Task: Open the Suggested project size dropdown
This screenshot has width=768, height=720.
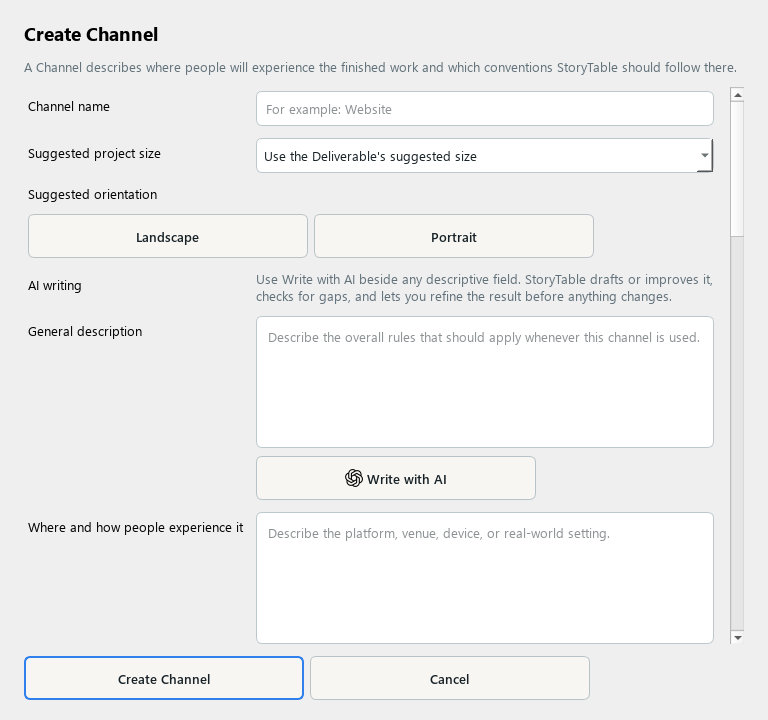Action: 484,156
